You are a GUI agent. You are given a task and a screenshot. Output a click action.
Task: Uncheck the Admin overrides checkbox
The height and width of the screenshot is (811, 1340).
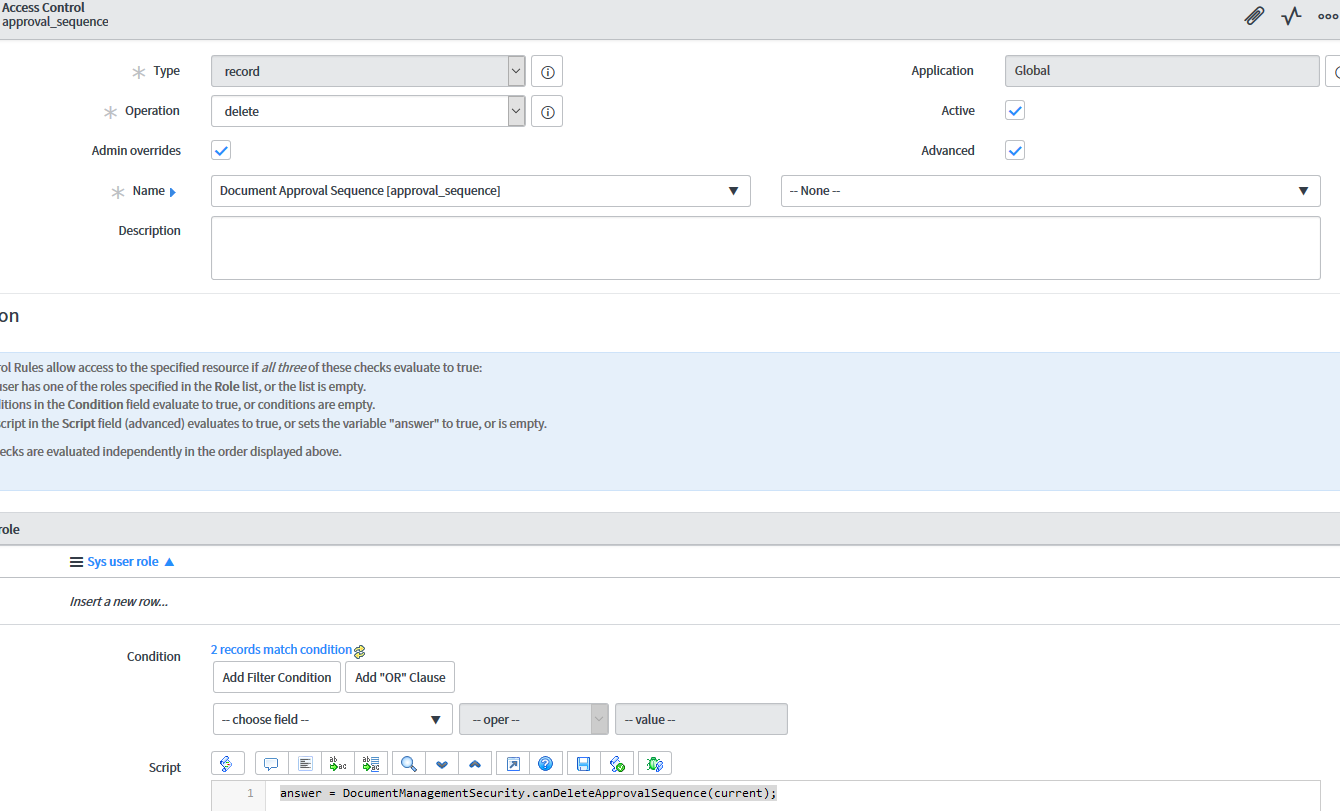(x=221, y=150)
